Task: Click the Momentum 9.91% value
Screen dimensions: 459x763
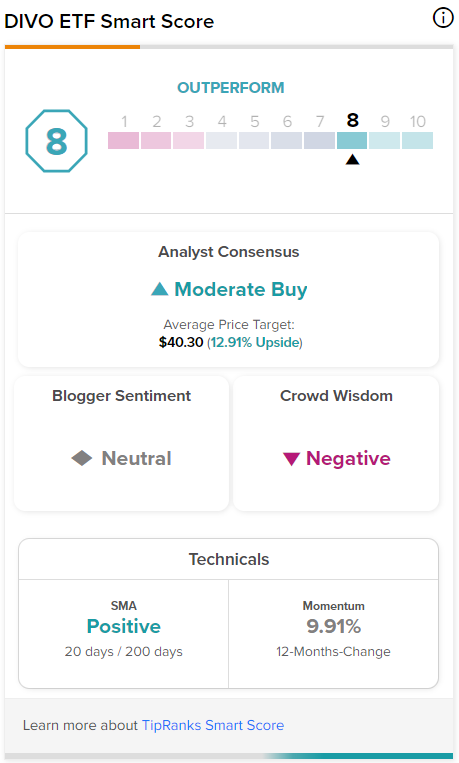Action: point(333,626)
